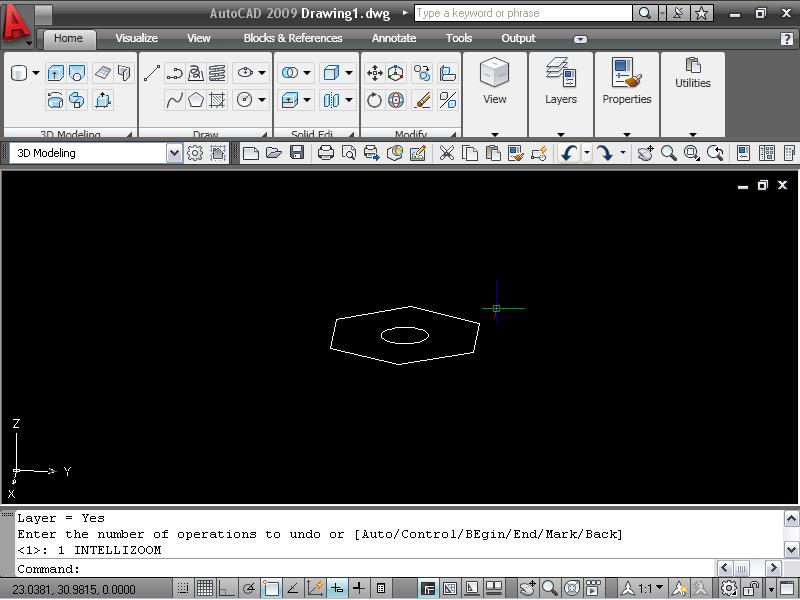Click the Properties panel button
This screenshot has width=800, height=600.
point(627,82)
